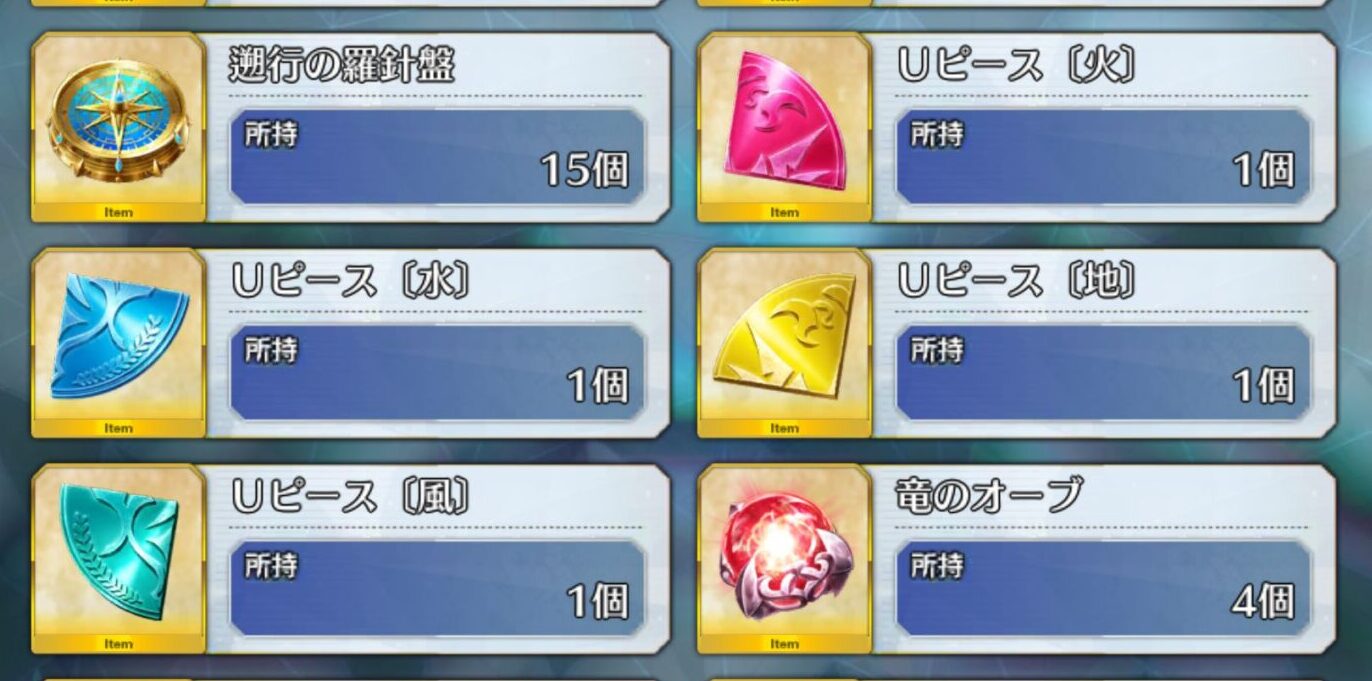Tap the 所持 panel of Uピース〔火〕

click(1103, 156)
